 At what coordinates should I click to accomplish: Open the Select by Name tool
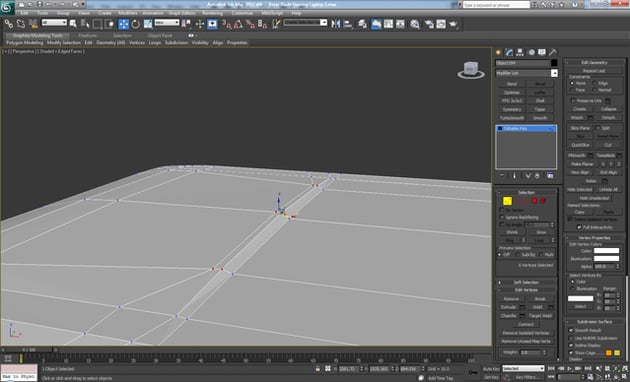point(85,24)
